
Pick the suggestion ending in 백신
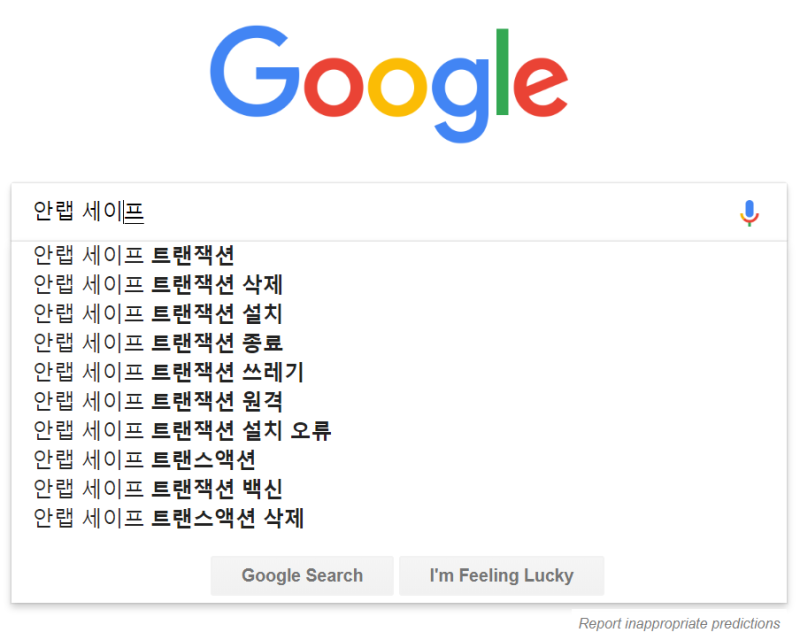coord(399,488)
